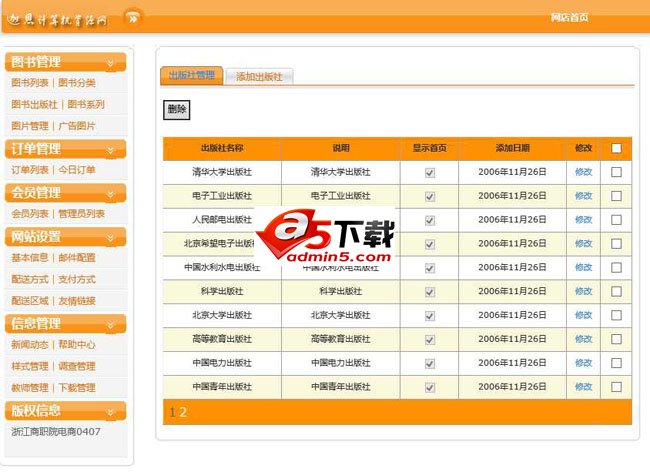Open the 出版社管理 tab
The width and height of the screenshot is (650, 472).
(191, 75)
